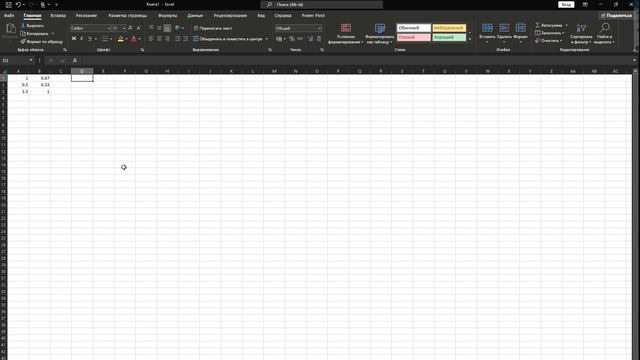Screen dimensions: 640x360
Task: Expand the Merge and Center dropdown arrow
Action: [267, 39]
